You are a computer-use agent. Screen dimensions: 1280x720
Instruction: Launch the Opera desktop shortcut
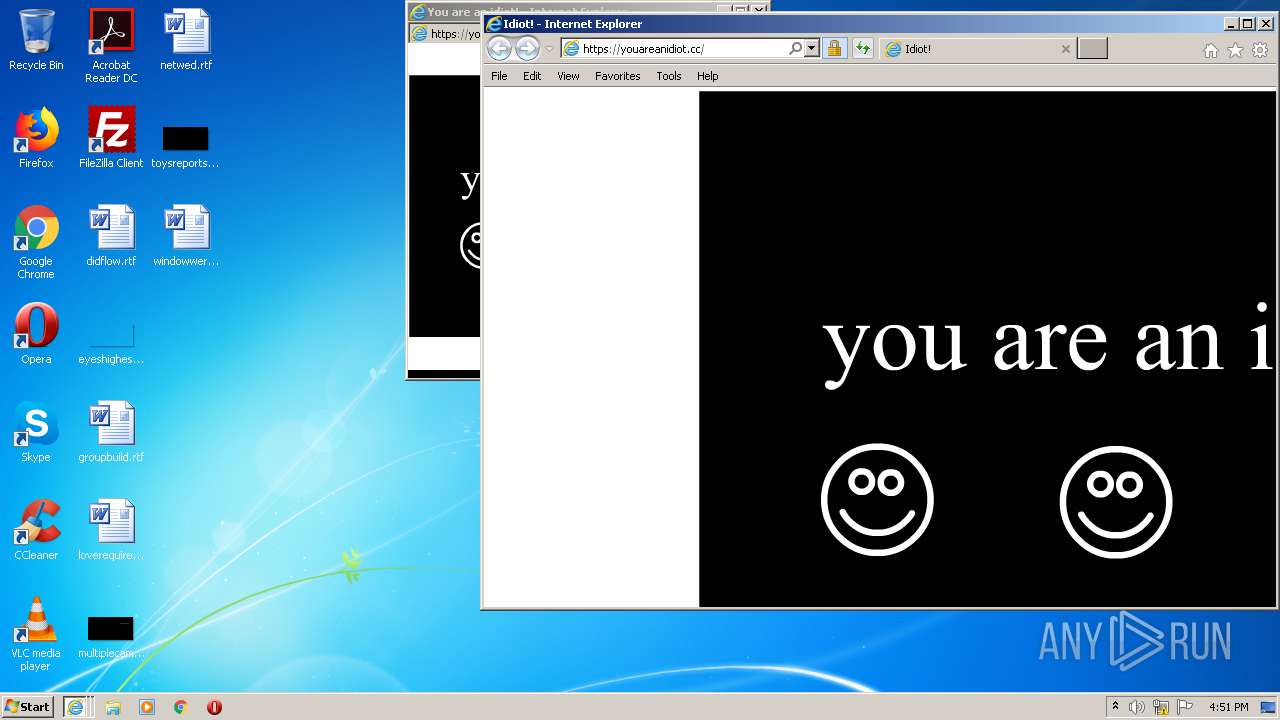(x=36, y=334)
